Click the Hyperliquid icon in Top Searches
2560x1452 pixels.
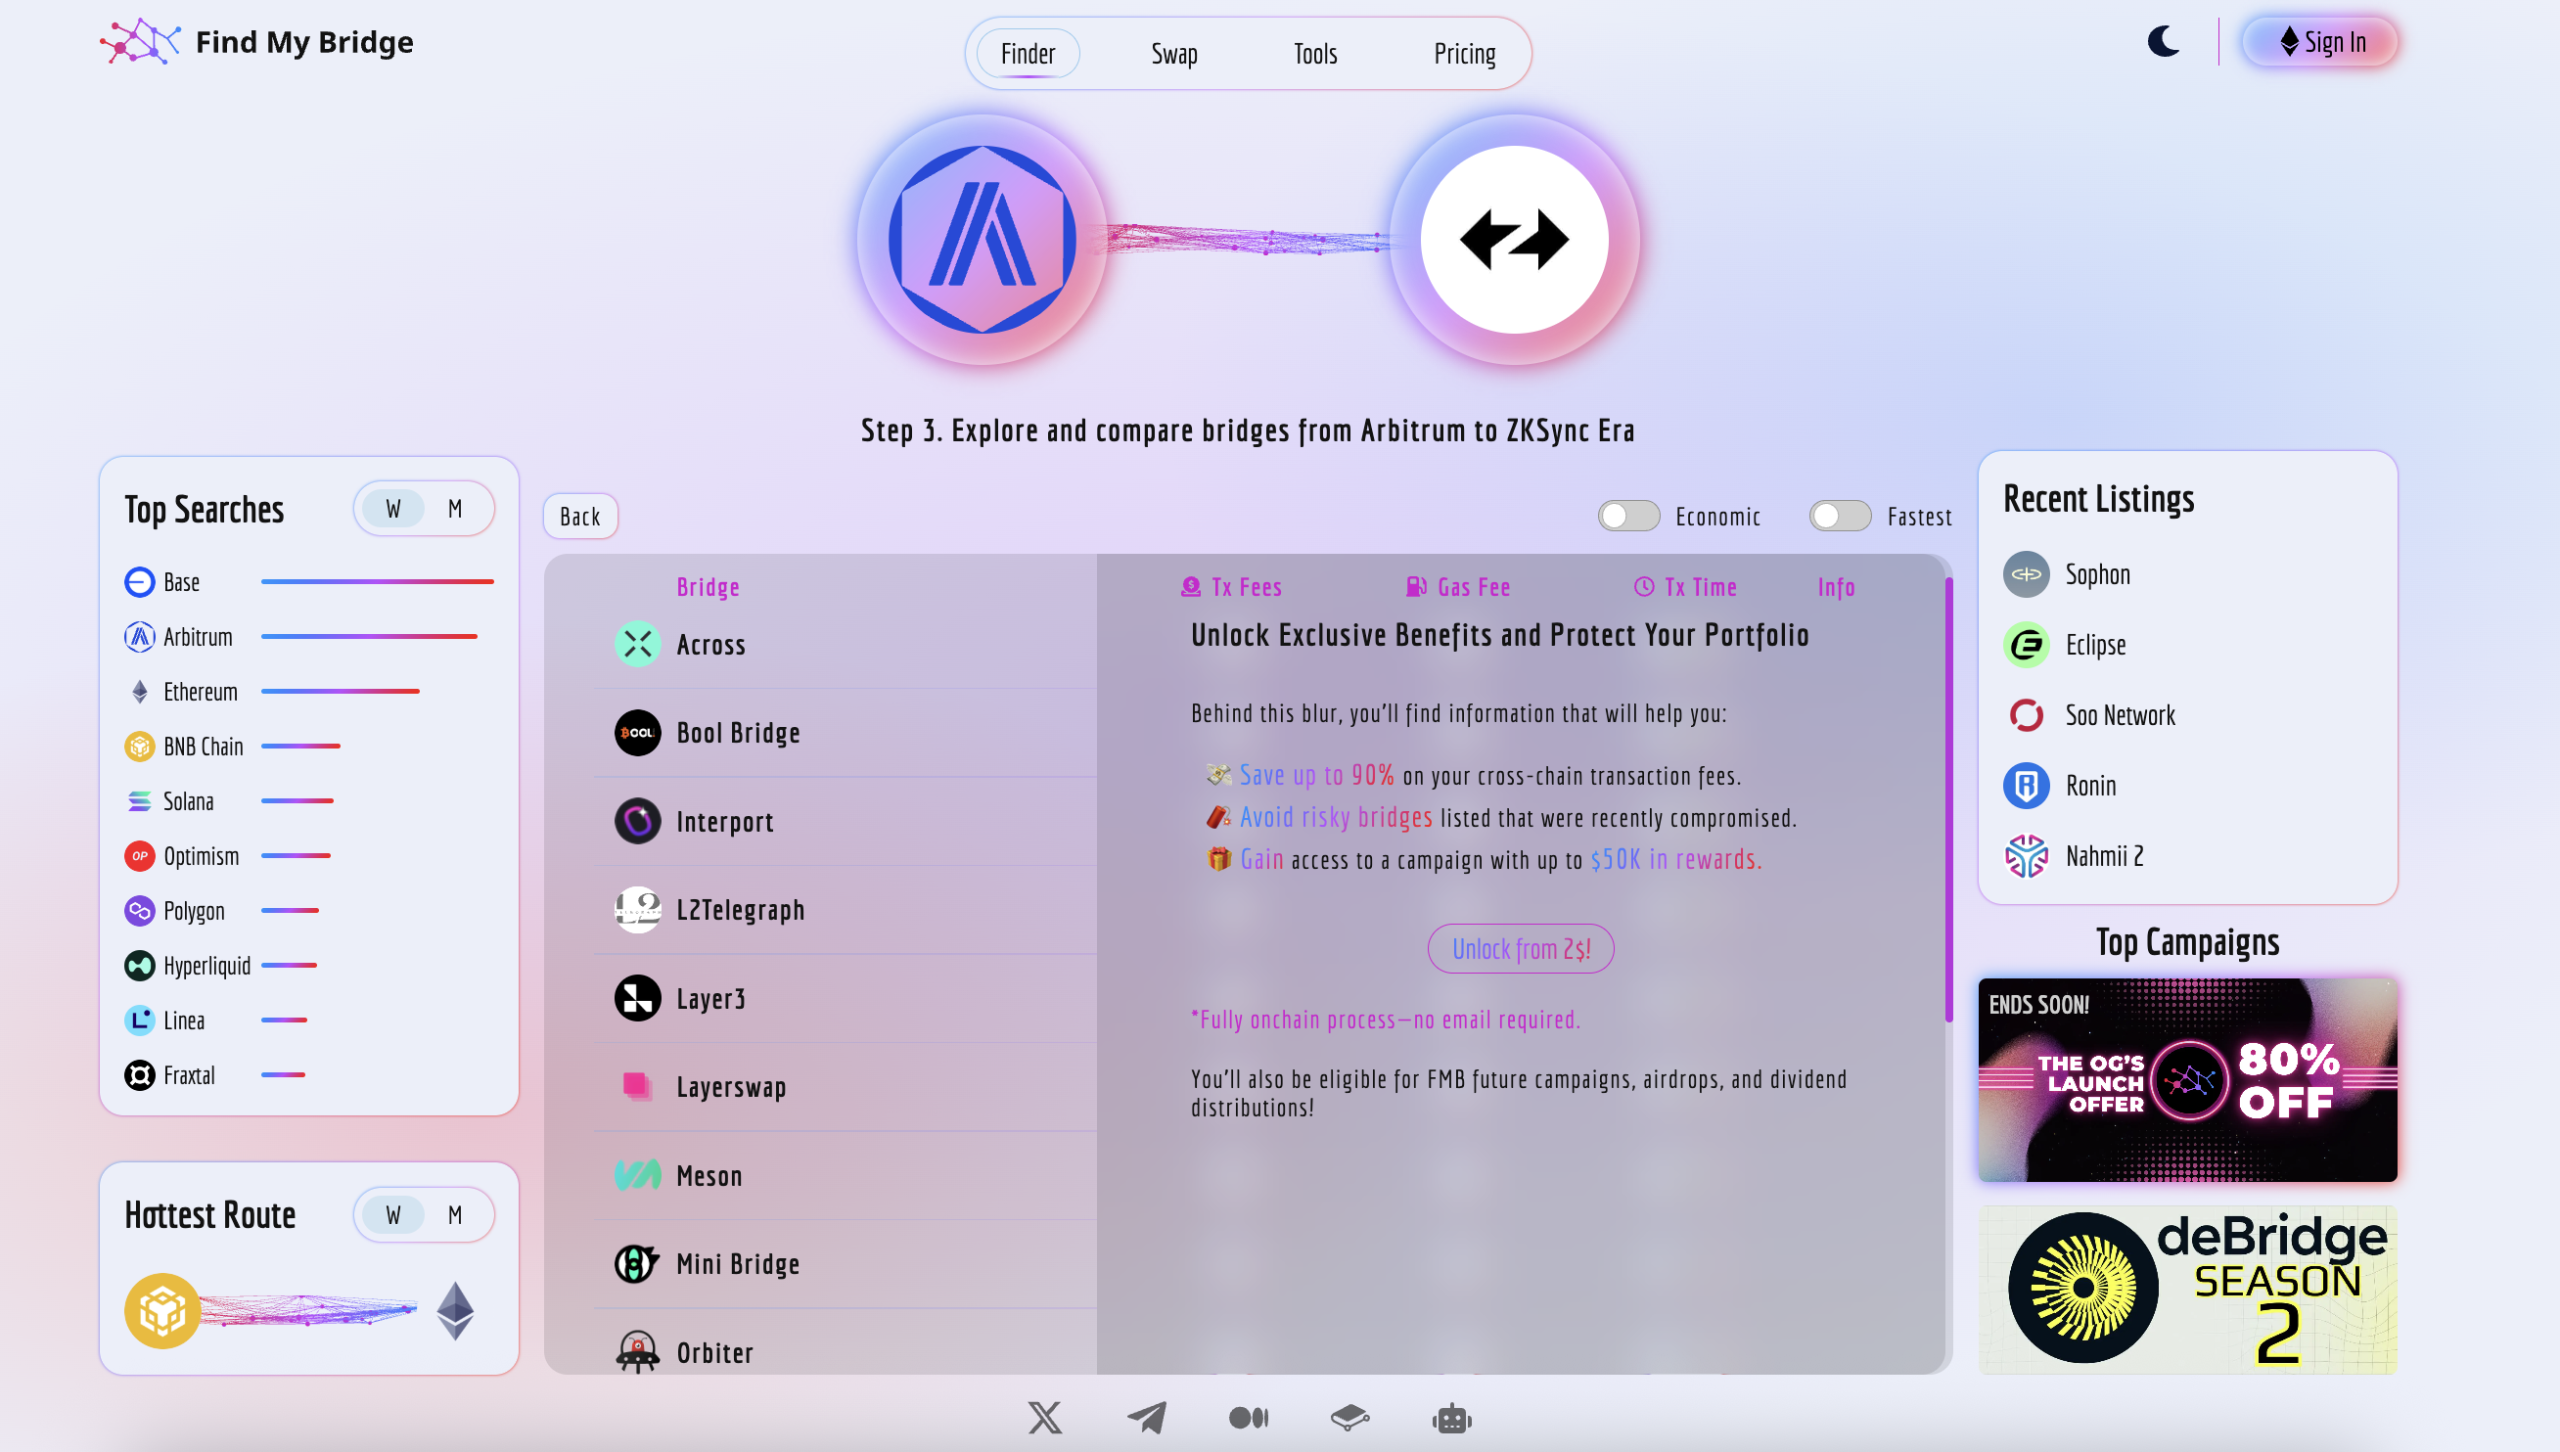click(139, 965)
